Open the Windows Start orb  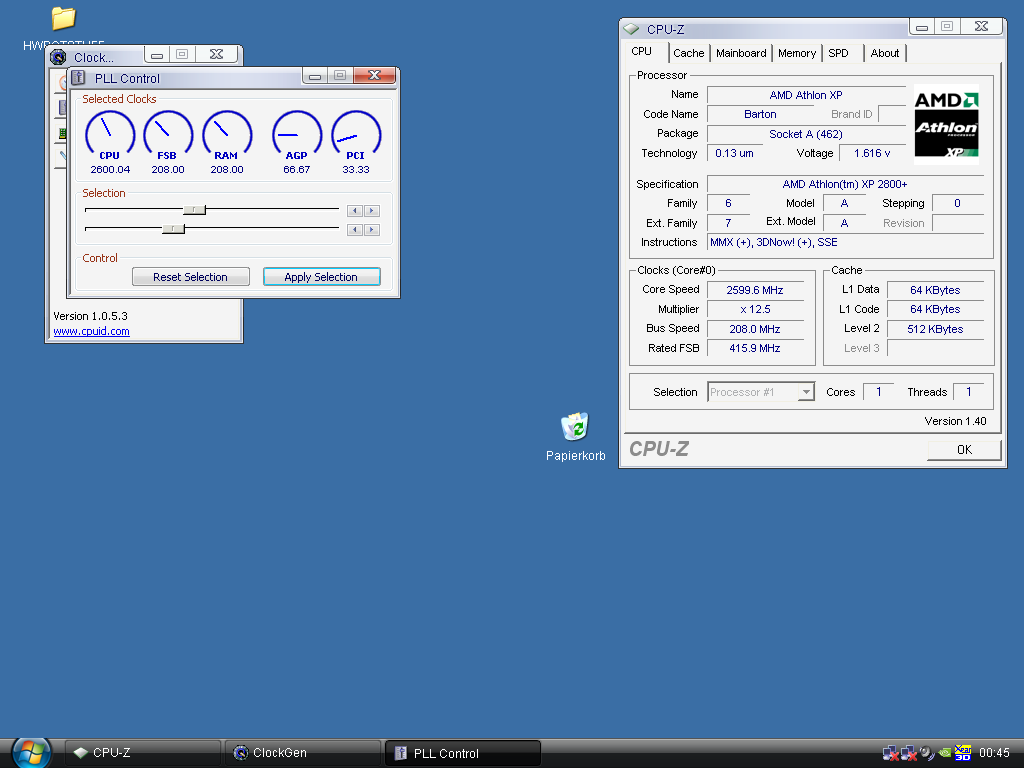click(x=31, y=753)
